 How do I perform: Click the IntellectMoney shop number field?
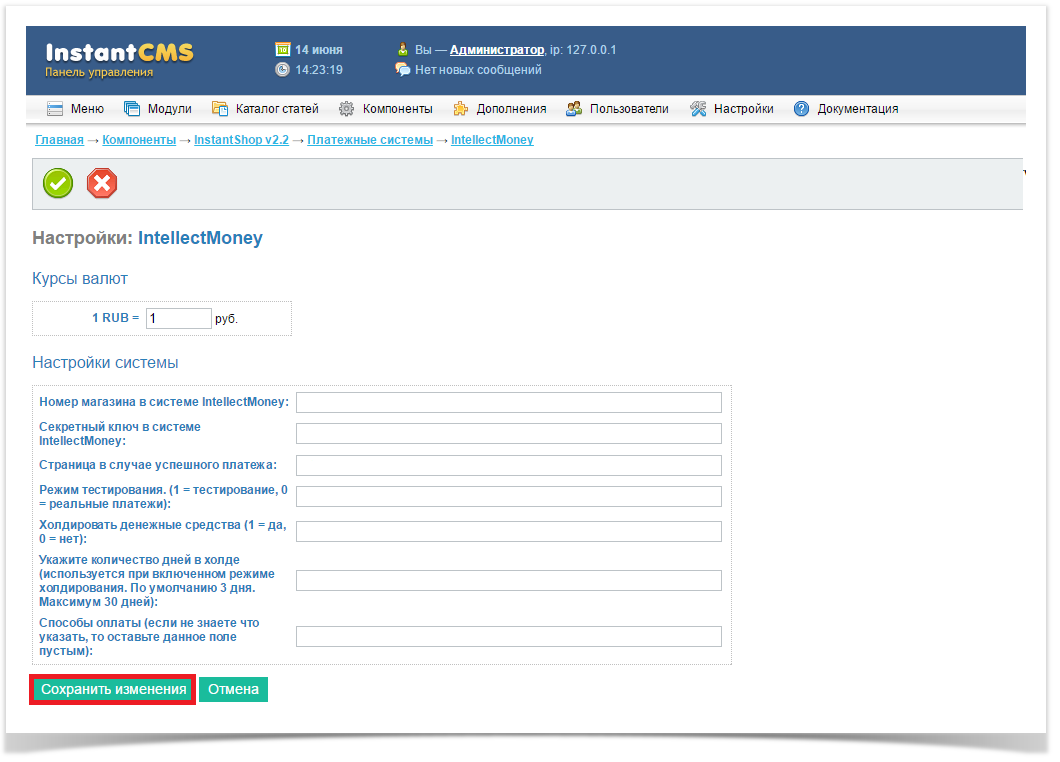[508, 402]
